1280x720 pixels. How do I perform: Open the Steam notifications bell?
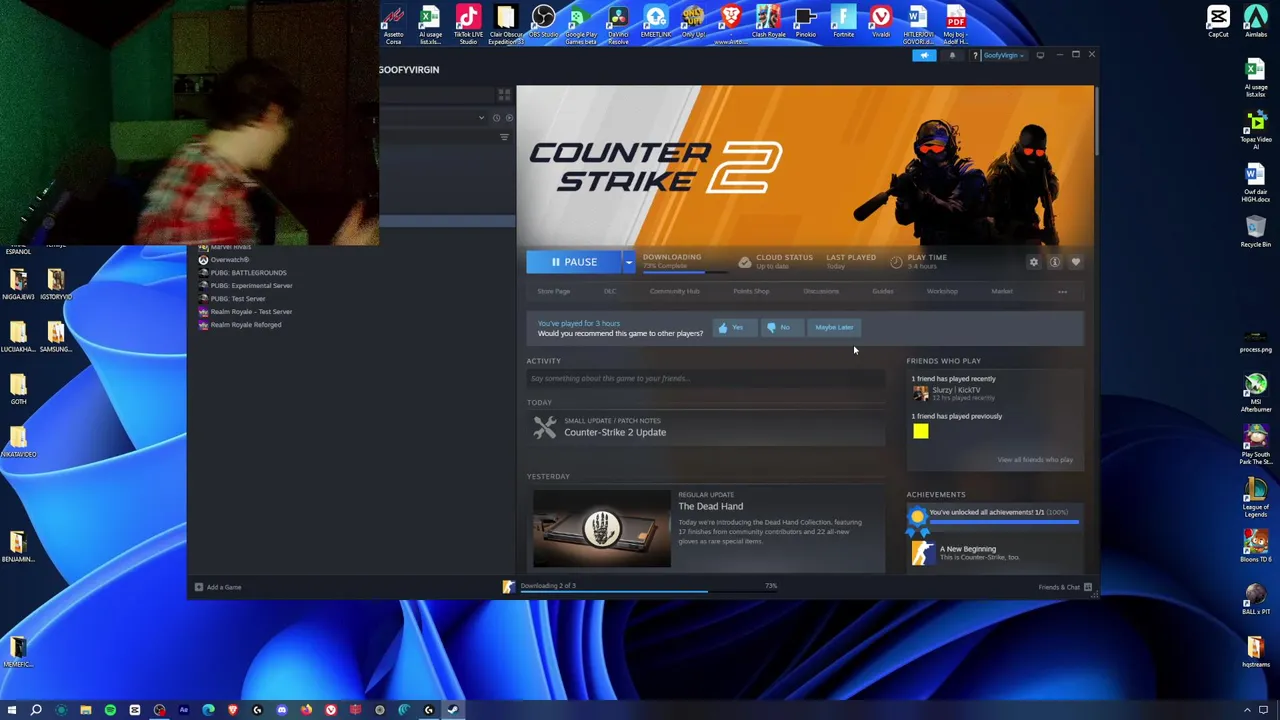(952, 55)
